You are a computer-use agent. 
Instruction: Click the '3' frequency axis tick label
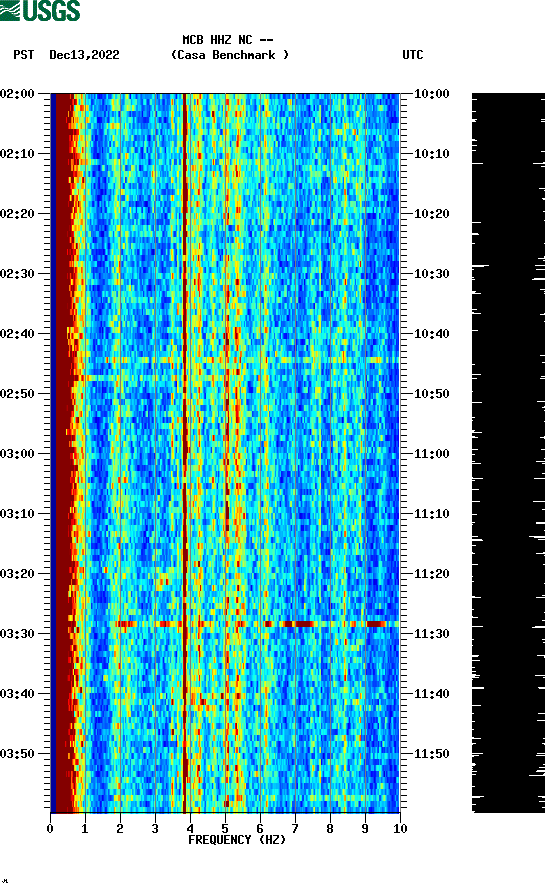click(155, 829)
